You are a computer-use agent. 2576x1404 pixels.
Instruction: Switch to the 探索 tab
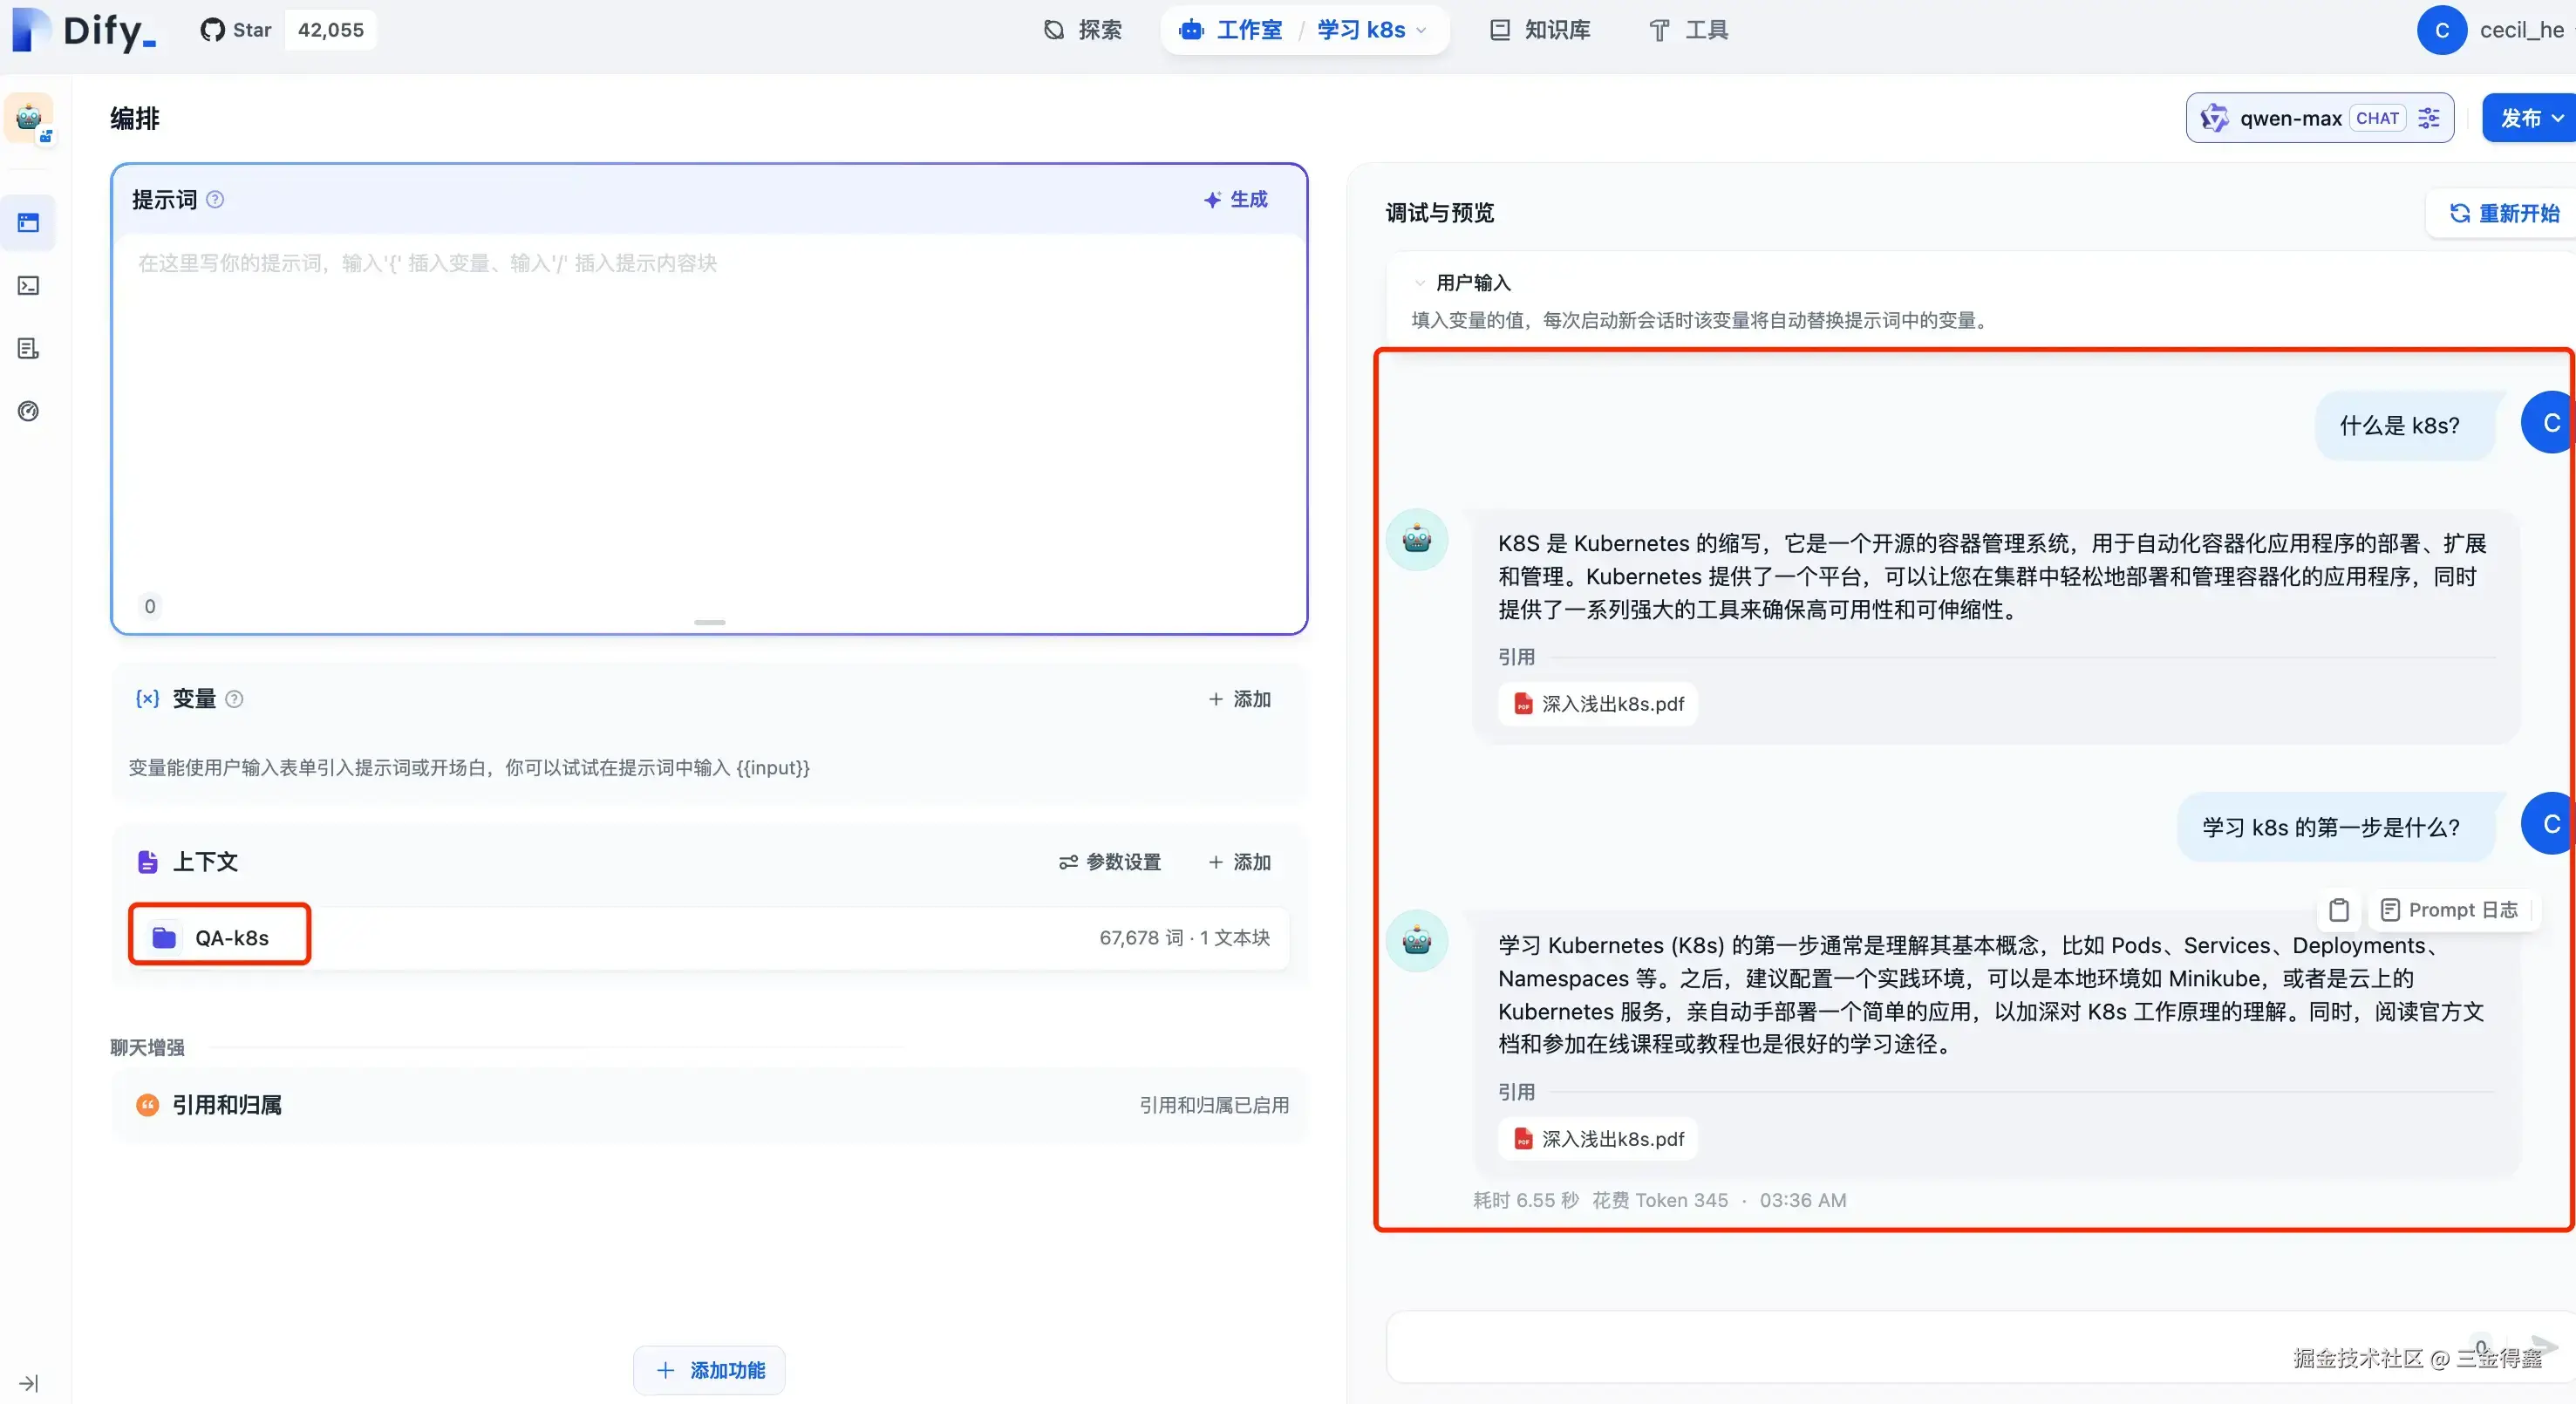tap(1083, 30)
